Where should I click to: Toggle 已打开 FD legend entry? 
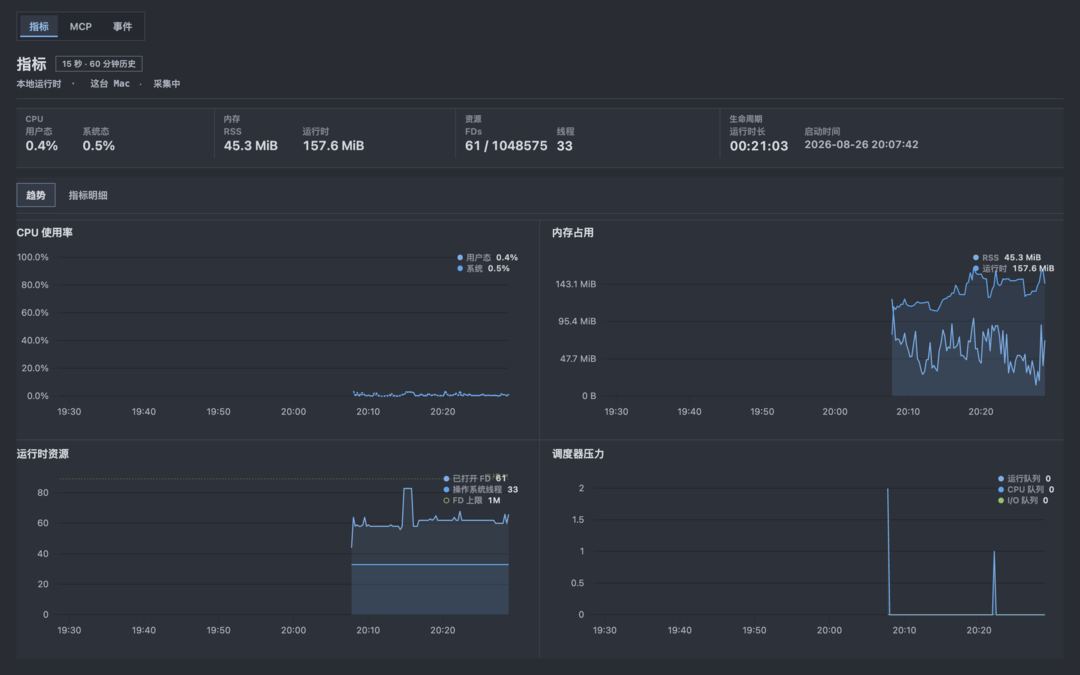[475, 478]
